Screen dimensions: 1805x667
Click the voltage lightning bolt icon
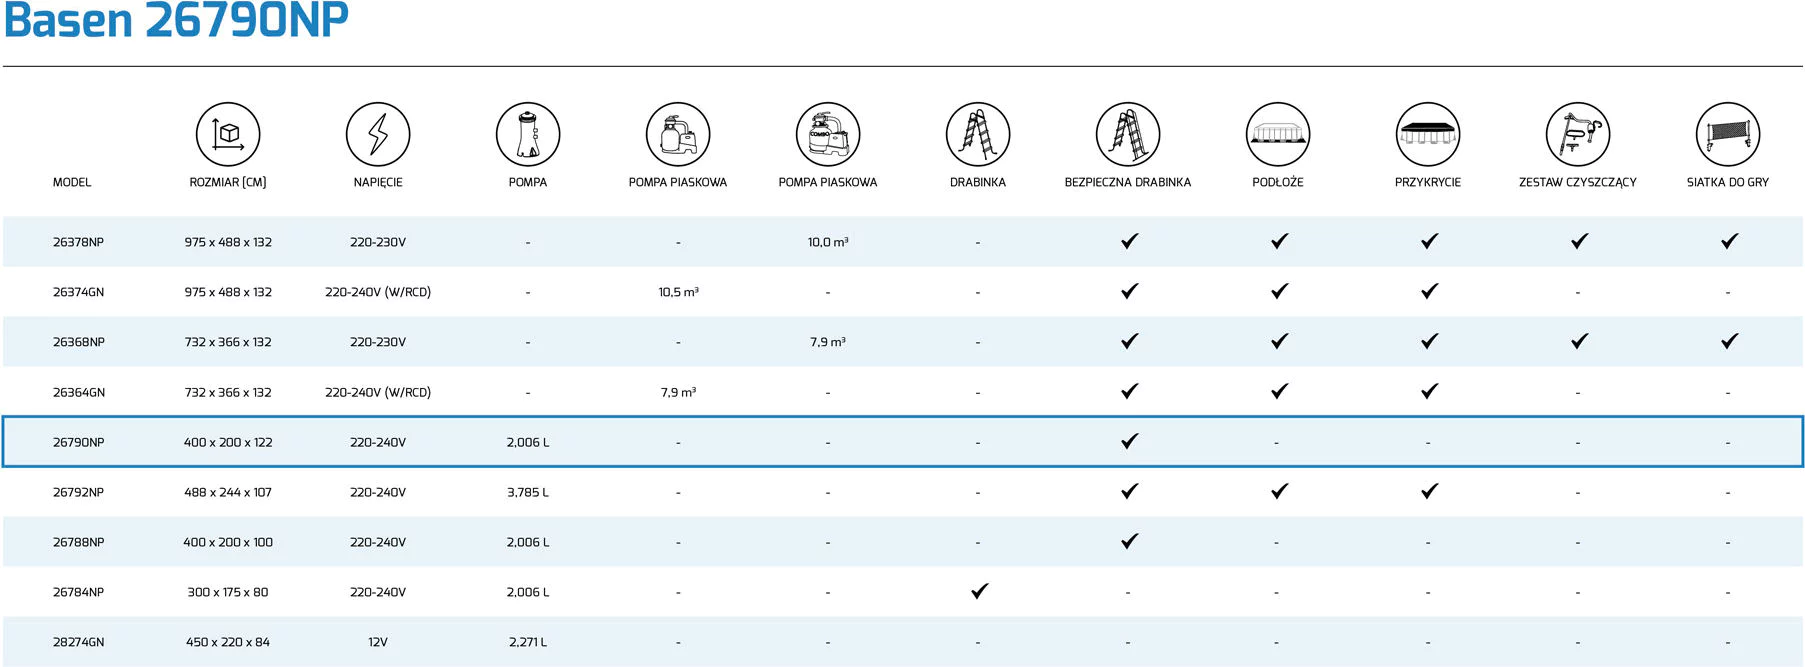coord(378,134)
